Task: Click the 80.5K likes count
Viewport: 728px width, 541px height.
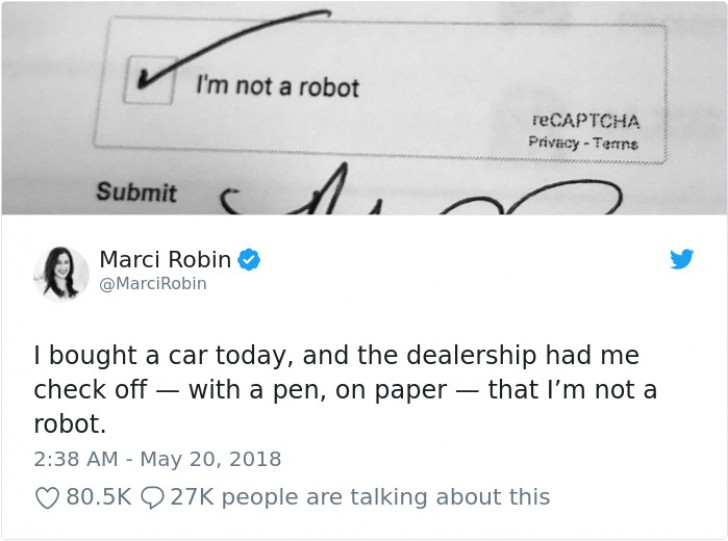Action: tap(99, 497)
